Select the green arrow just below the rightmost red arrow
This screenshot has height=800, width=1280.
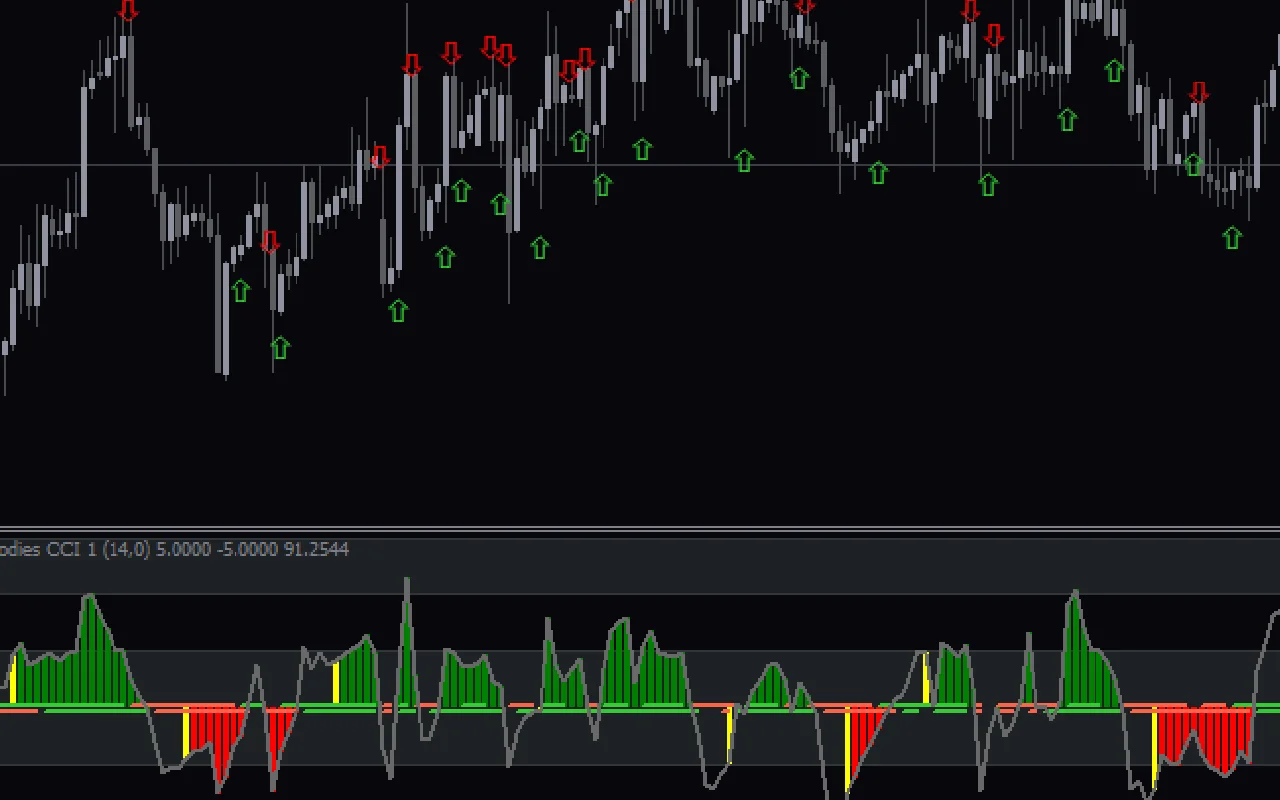click(1193, 164)
